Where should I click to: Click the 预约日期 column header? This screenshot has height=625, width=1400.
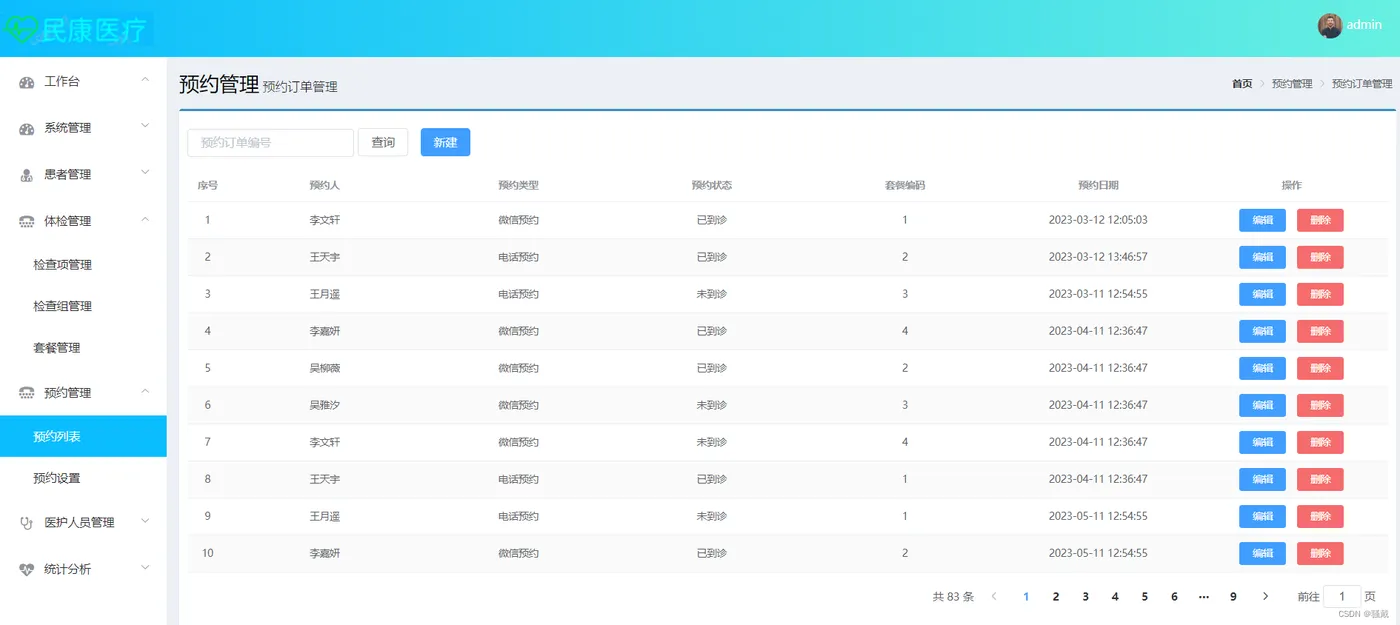point(1098,185)
